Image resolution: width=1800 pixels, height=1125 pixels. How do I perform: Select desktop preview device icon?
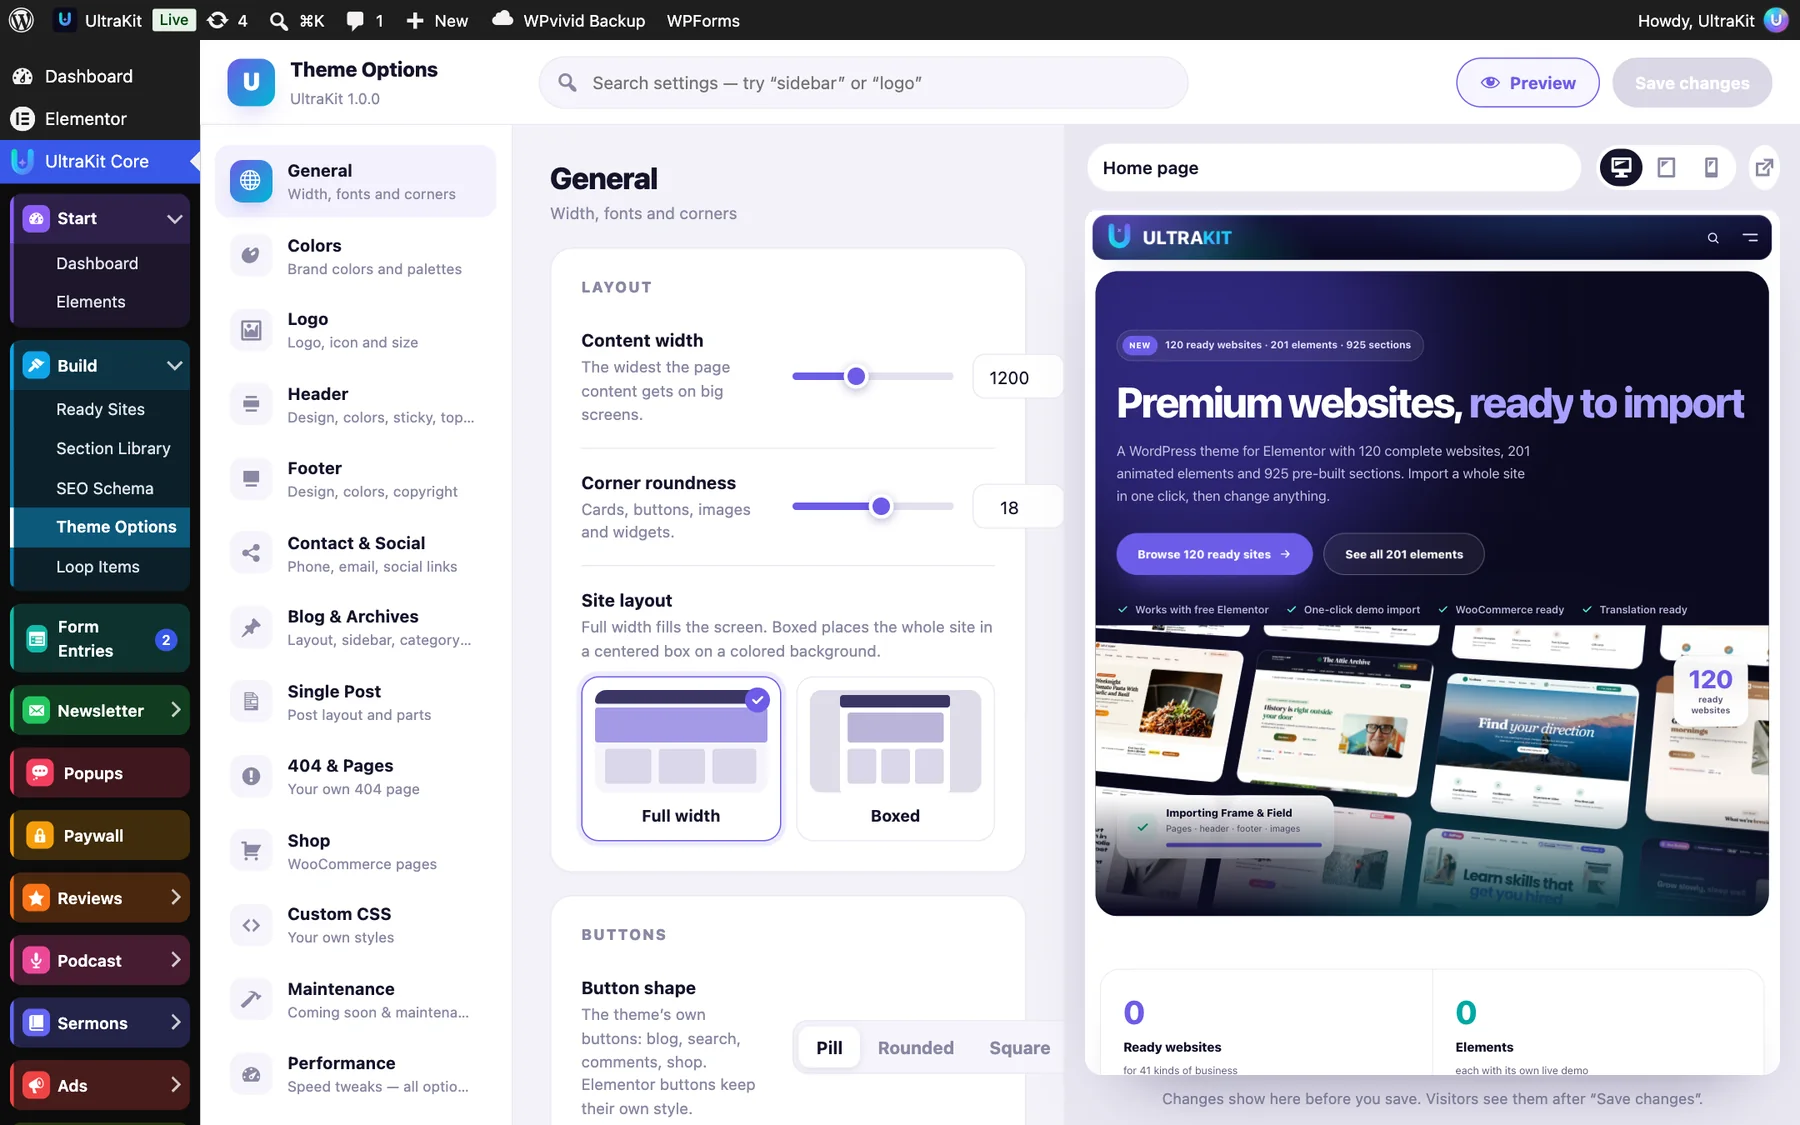click(1621, 167)
